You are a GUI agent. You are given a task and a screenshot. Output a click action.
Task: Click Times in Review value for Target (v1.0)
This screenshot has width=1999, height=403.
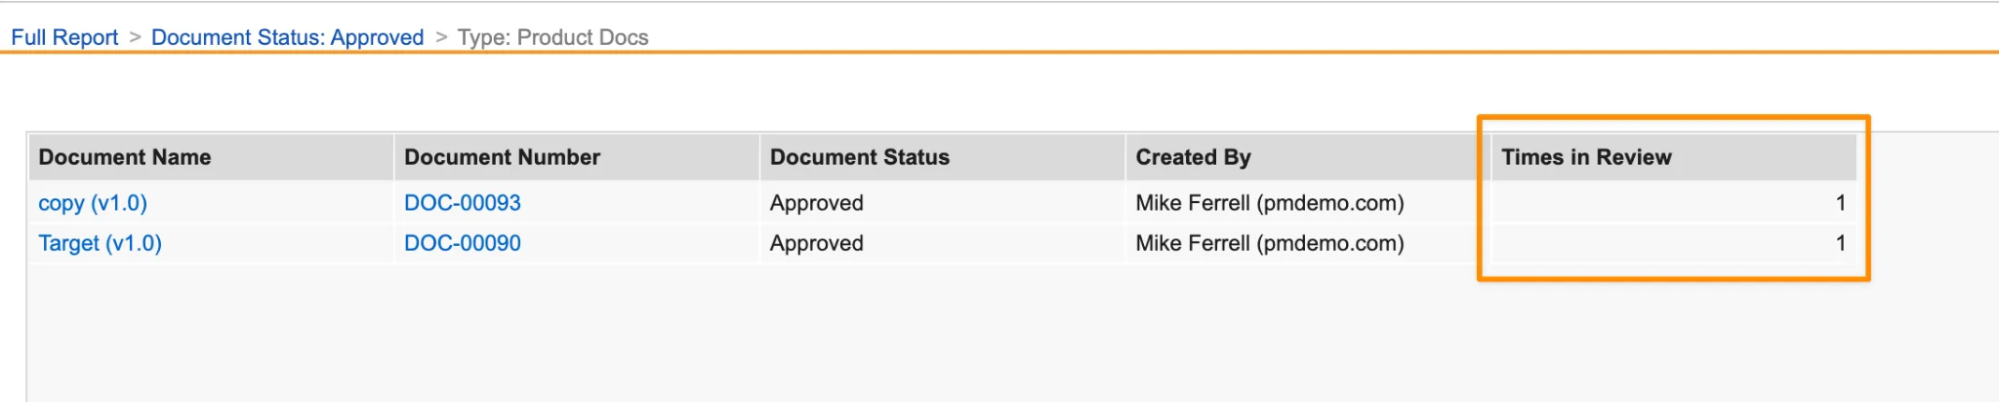tap(1839, 243)
